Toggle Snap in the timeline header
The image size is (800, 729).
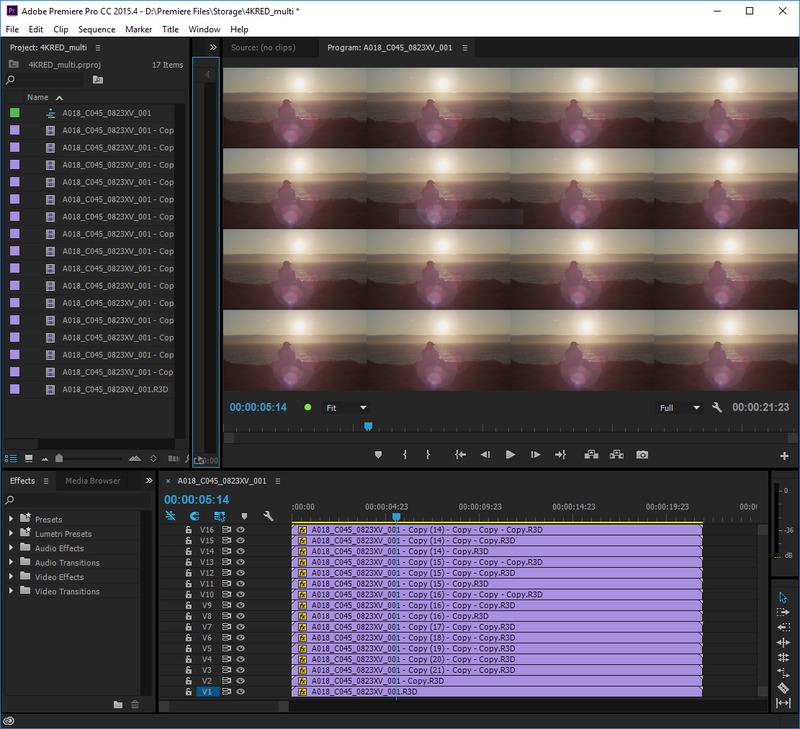(x=194, y=516)
